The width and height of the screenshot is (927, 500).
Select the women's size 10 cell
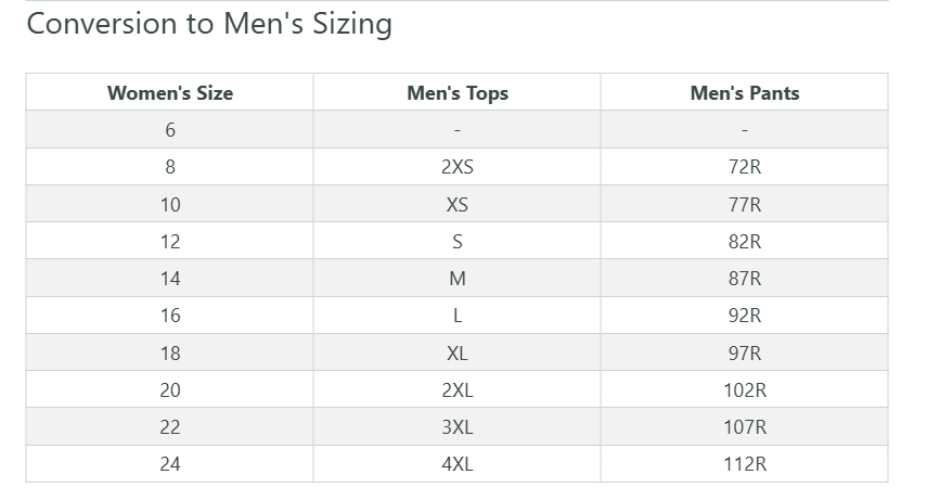coord(170,205)
